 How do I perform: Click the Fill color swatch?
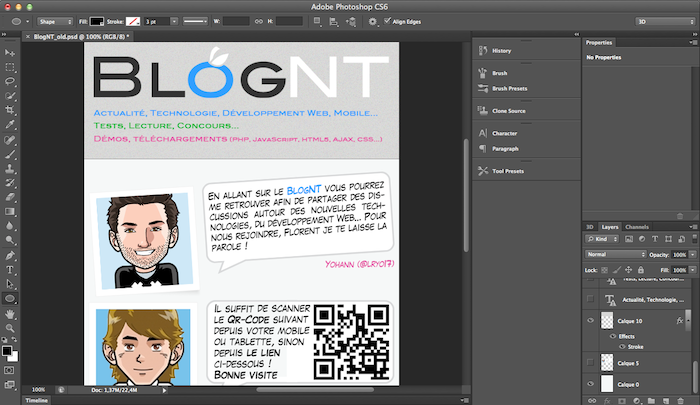[x=98, y=20]
